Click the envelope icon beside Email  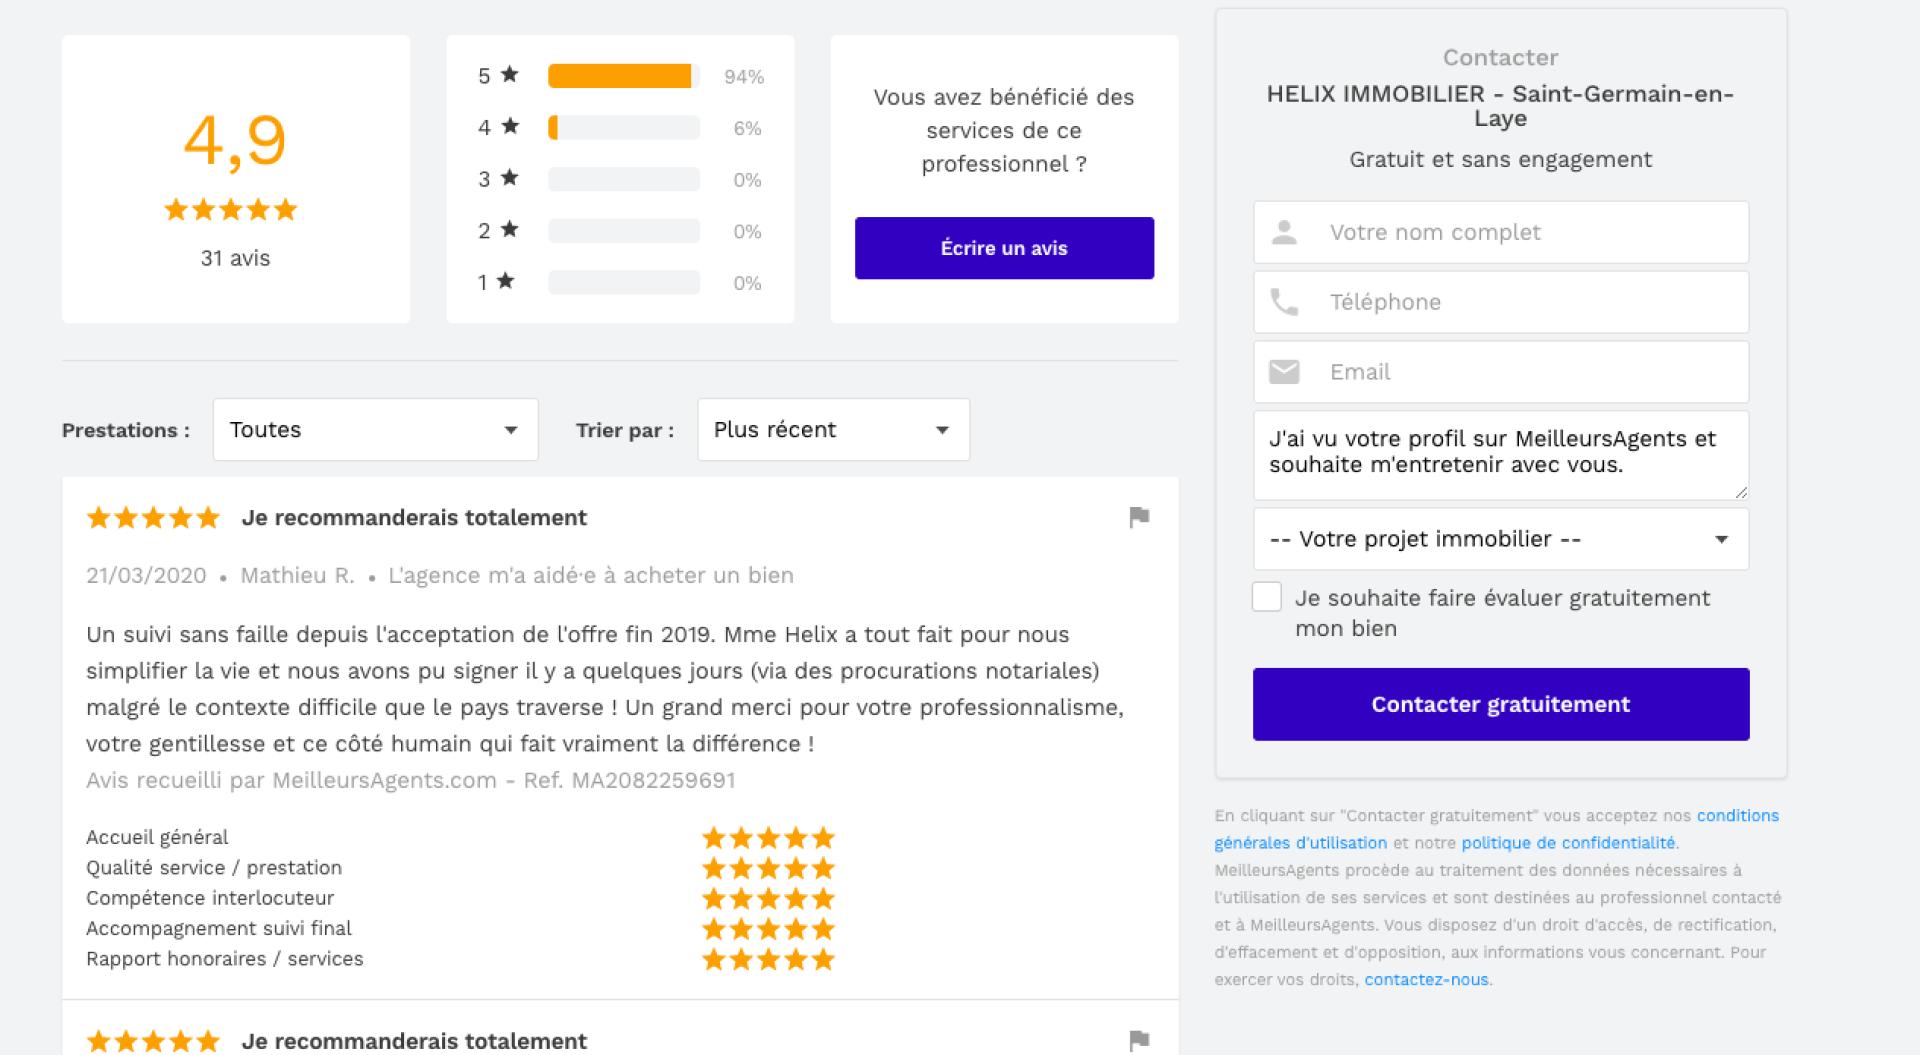tap(1284, 372)
